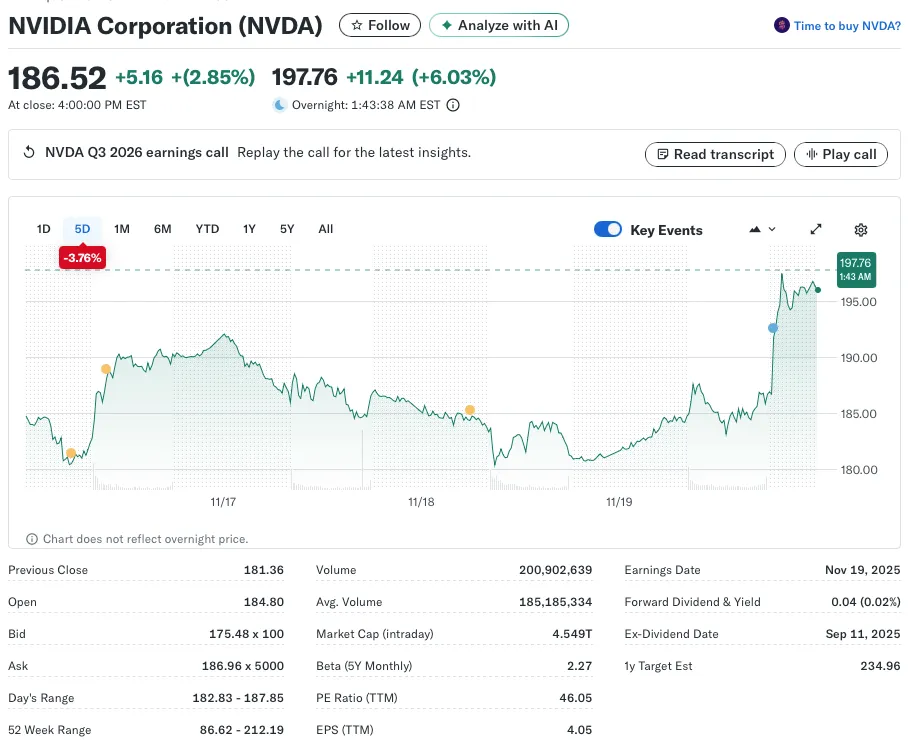Select the YTD chart range
916x754 pixels.
tap(207, 229)
